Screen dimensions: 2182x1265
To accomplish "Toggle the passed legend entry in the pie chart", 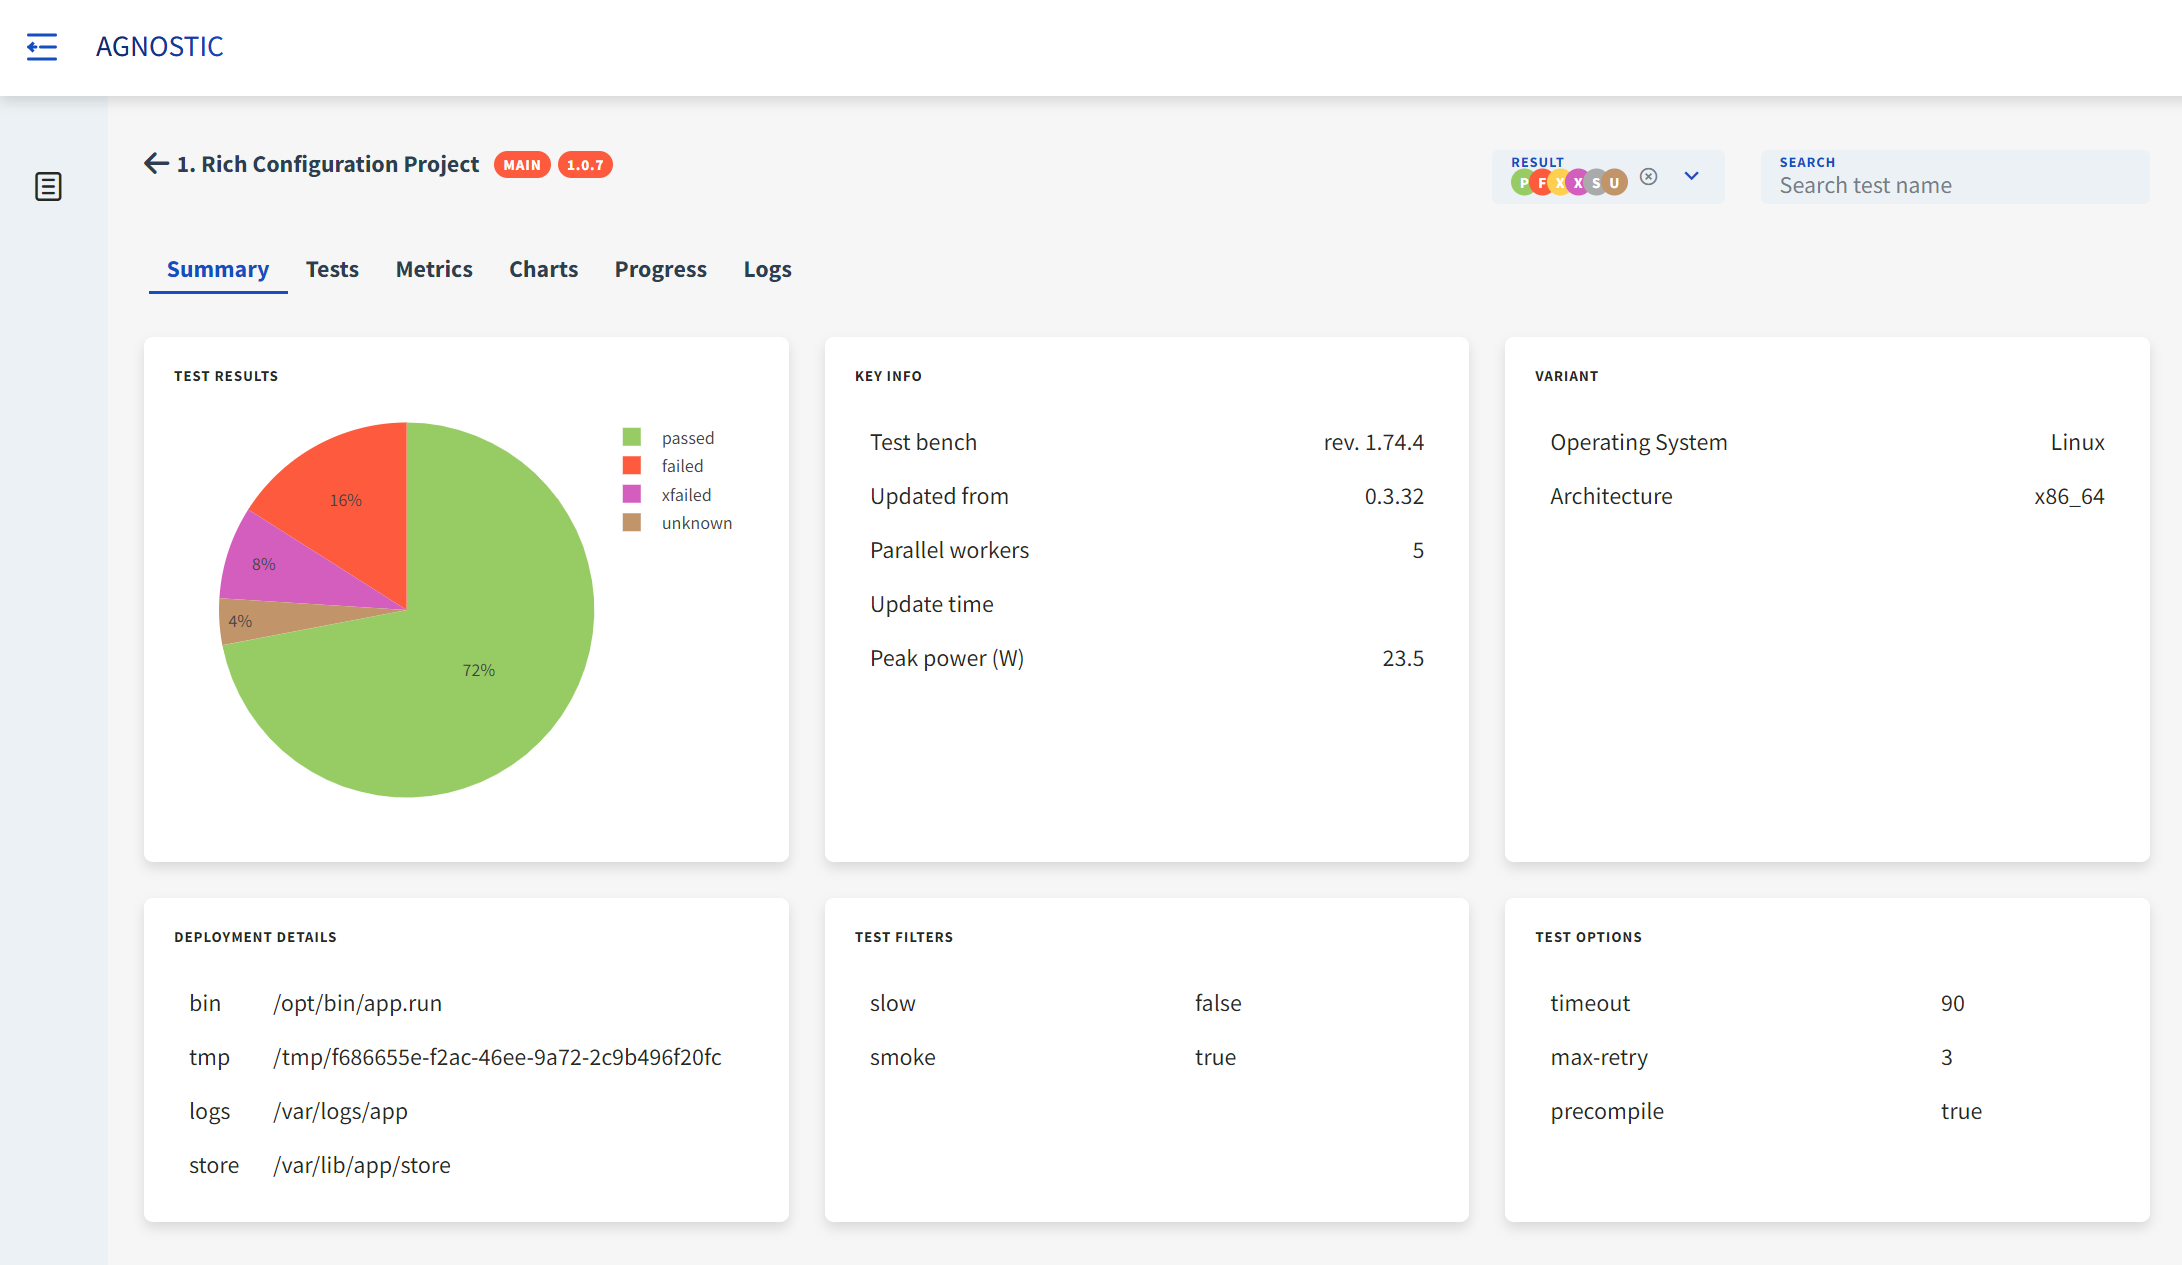I will 687,438.
